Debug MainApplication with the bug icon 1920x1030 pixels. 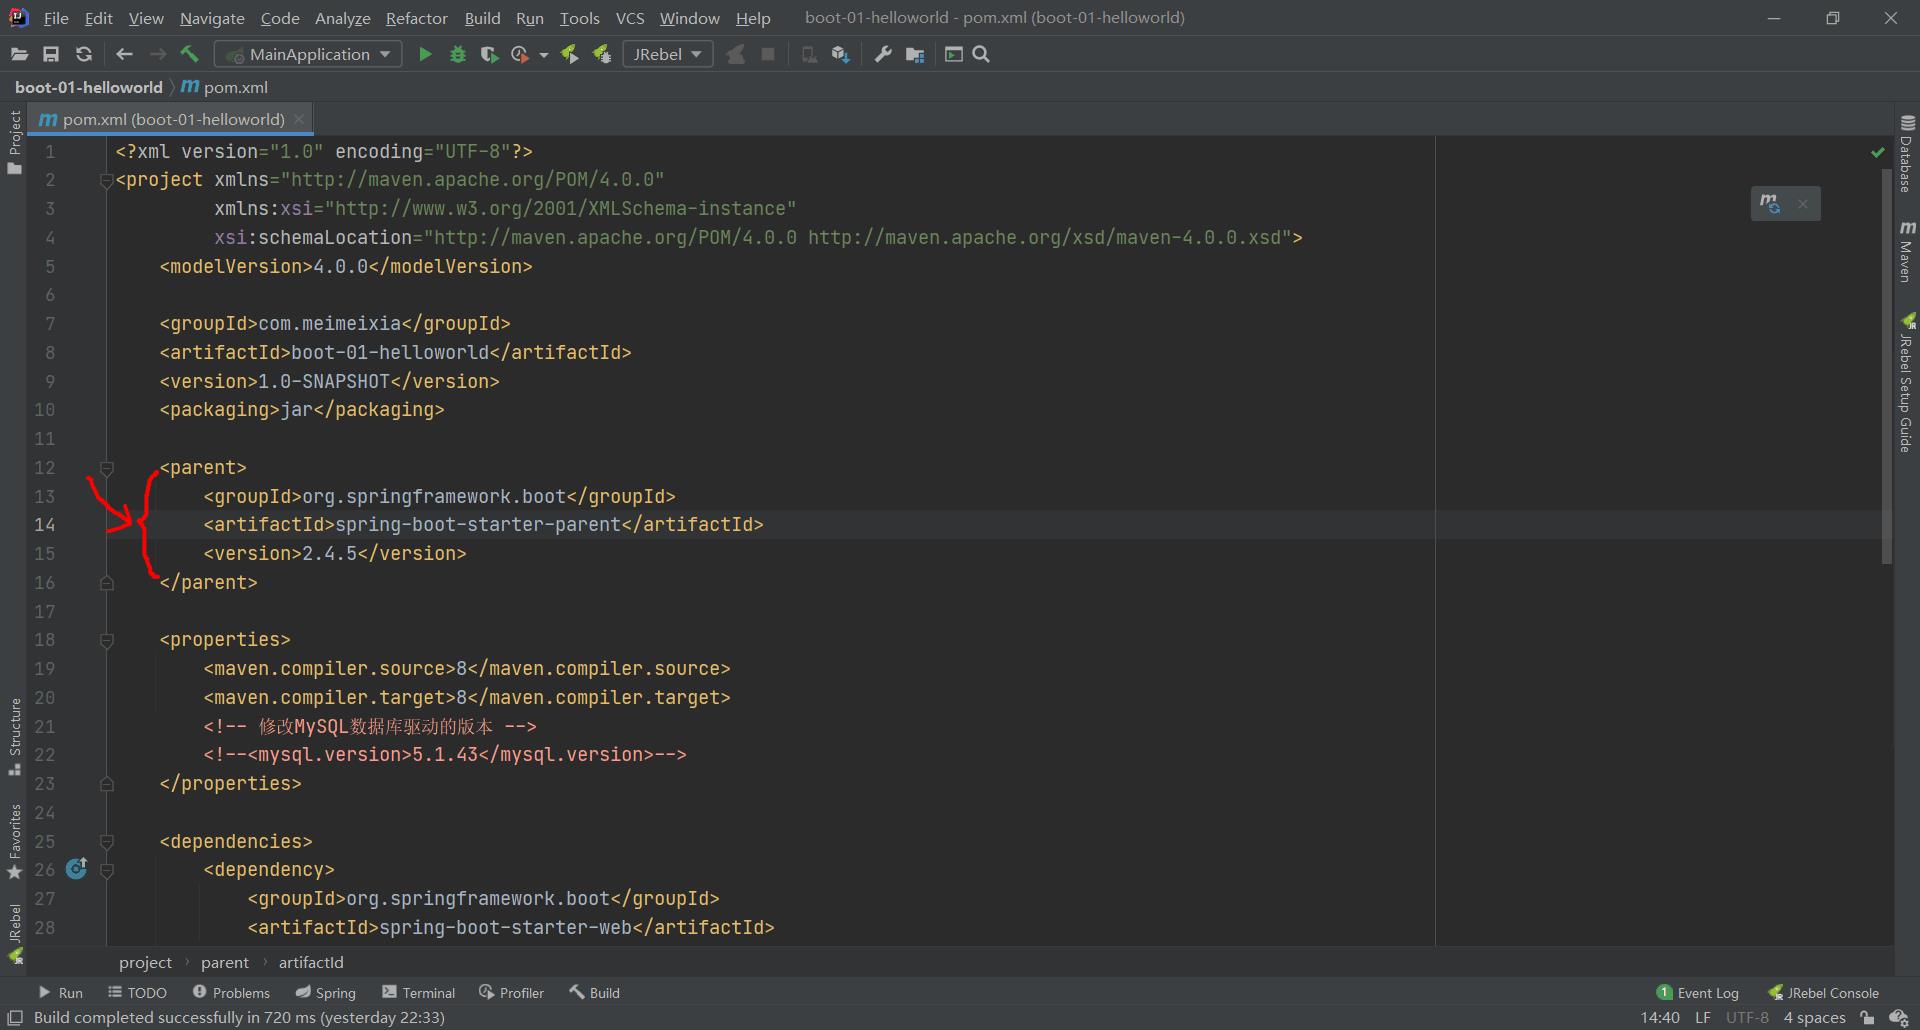[458, 54]
